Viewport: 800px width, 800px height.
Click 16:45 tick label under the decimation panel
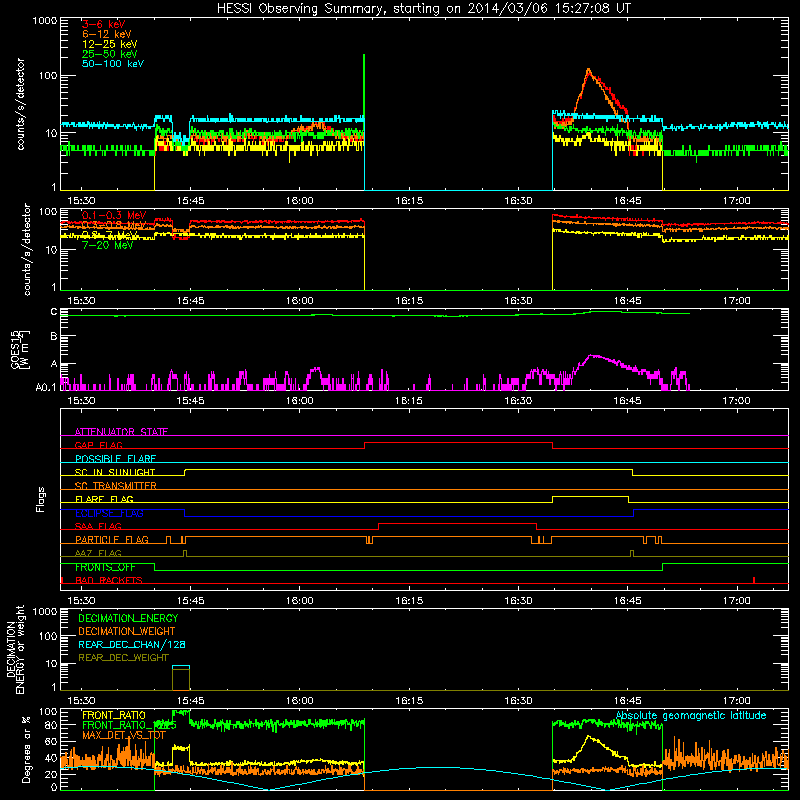tap(628, 701)
